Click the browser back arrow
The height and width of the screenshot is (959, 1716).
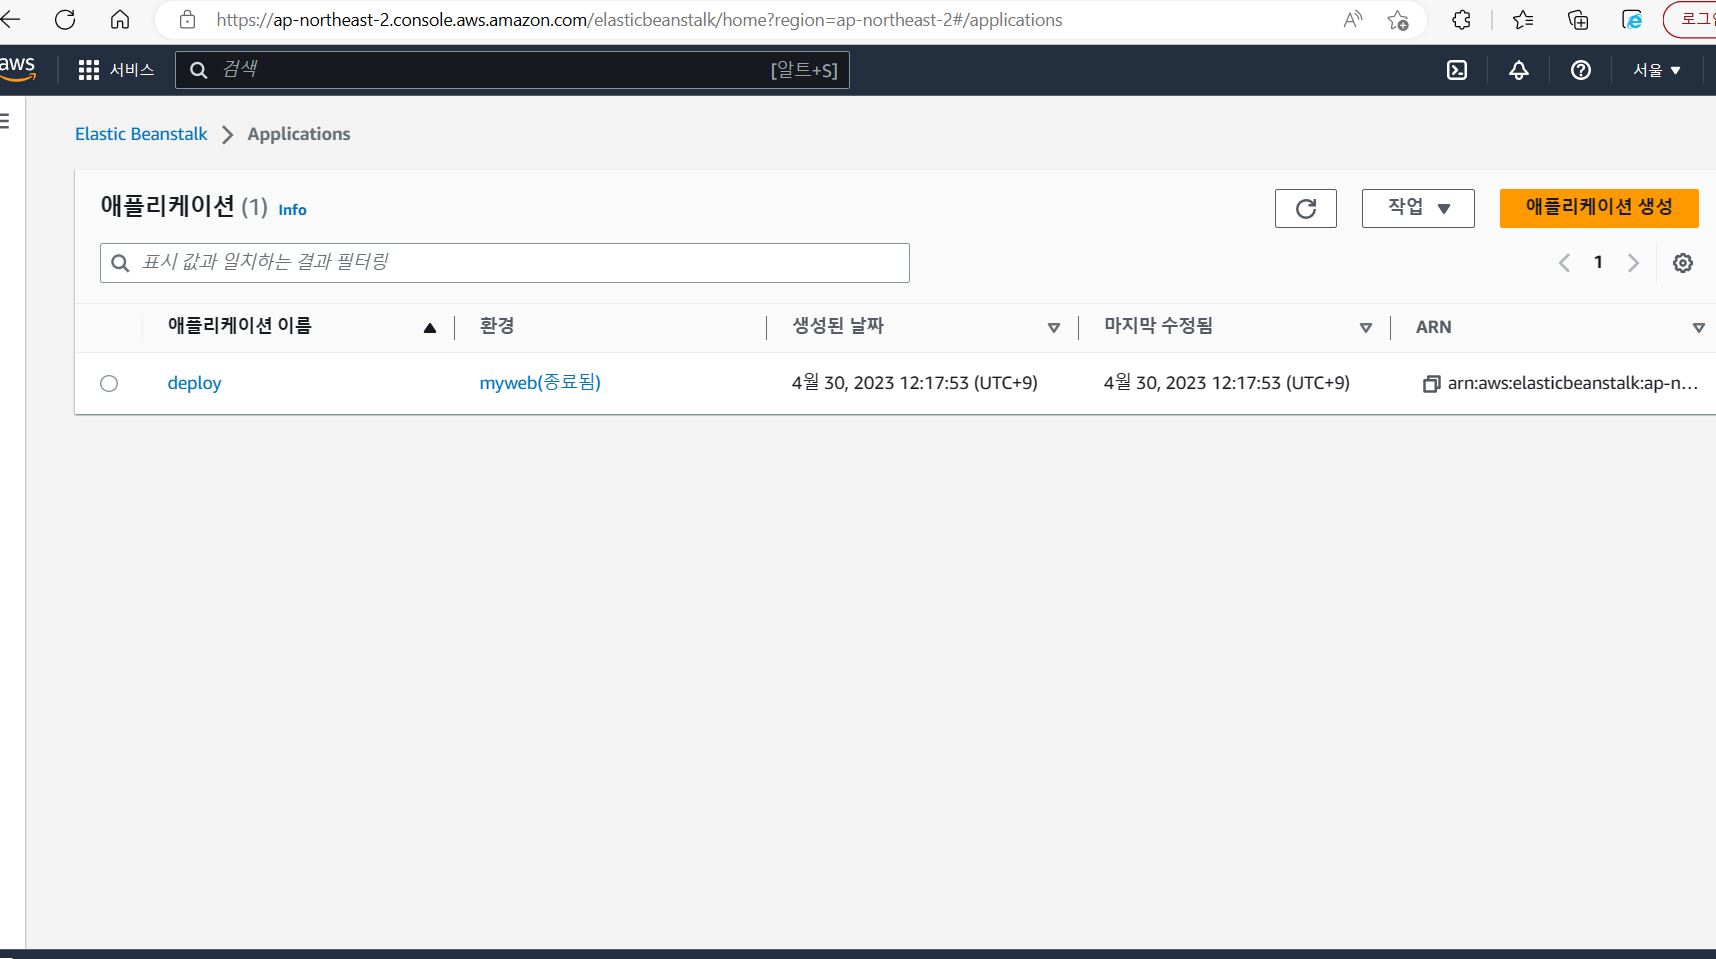pyautogui.click(x=10, y=19)
